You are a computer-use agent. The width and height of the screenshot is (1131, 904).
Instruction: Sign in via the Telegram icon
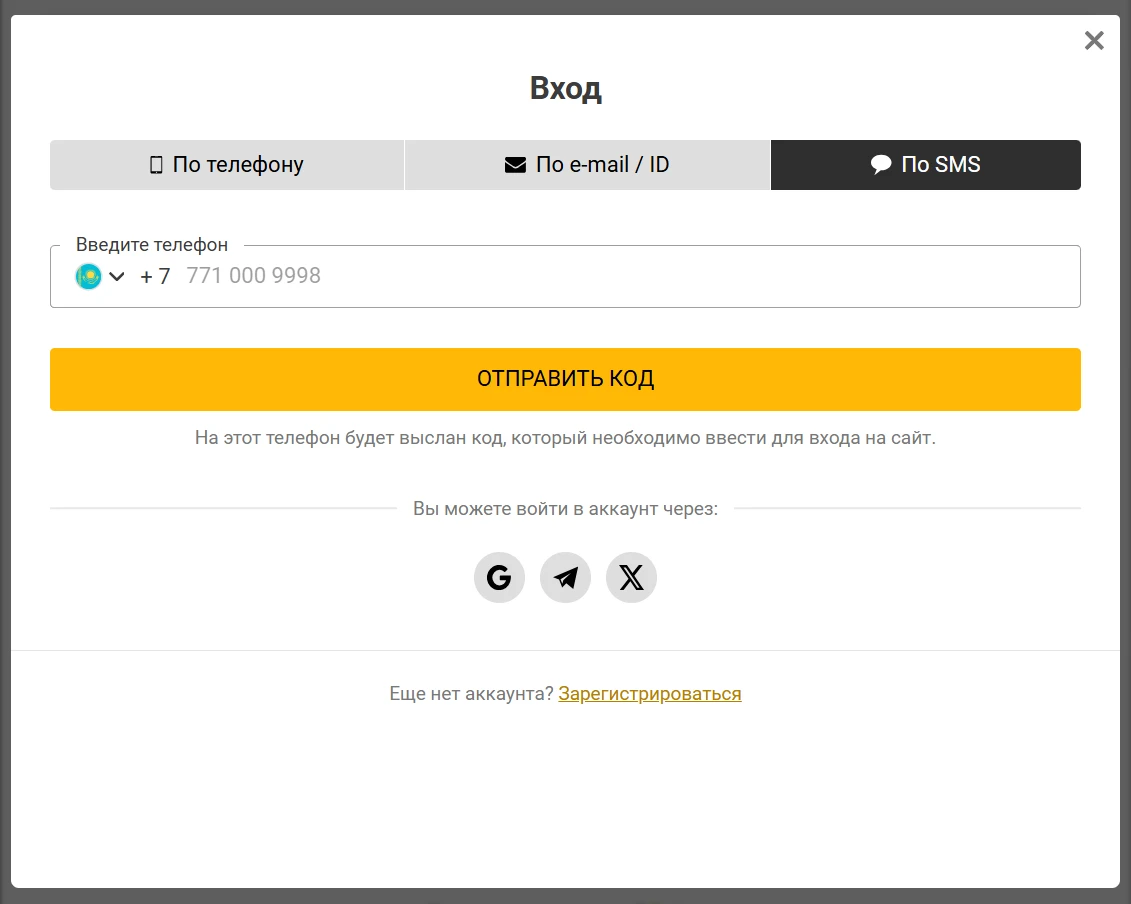[x=566, y=577]
